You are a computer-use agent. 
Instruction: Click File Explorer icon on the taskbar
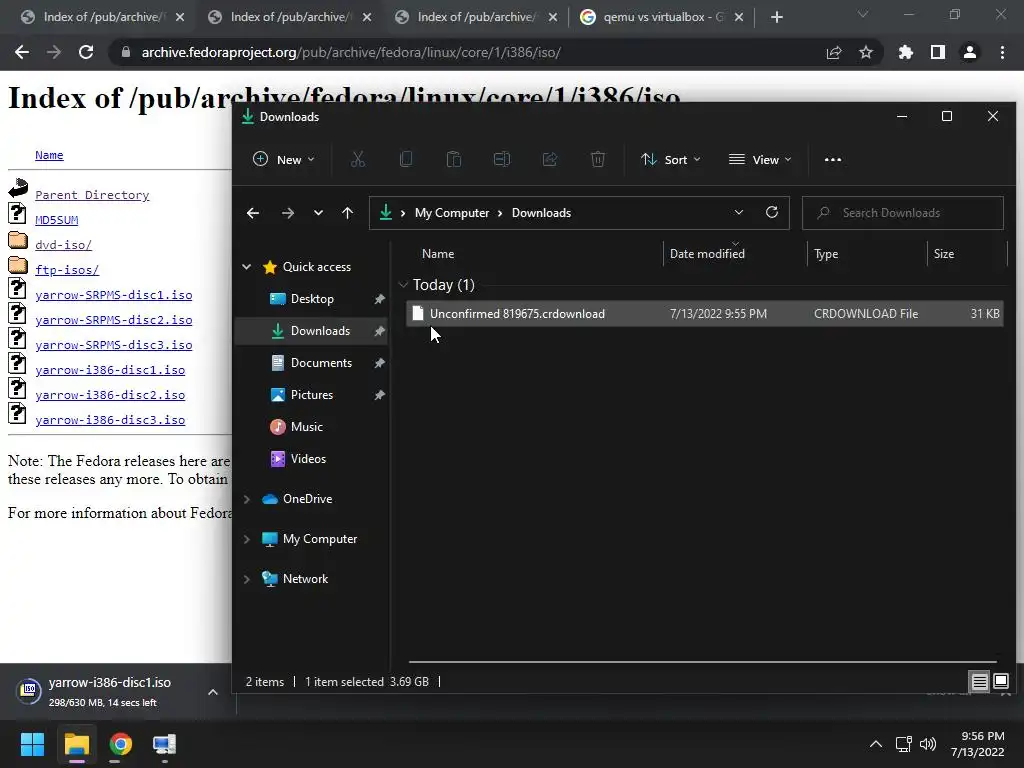coord(76,744)
